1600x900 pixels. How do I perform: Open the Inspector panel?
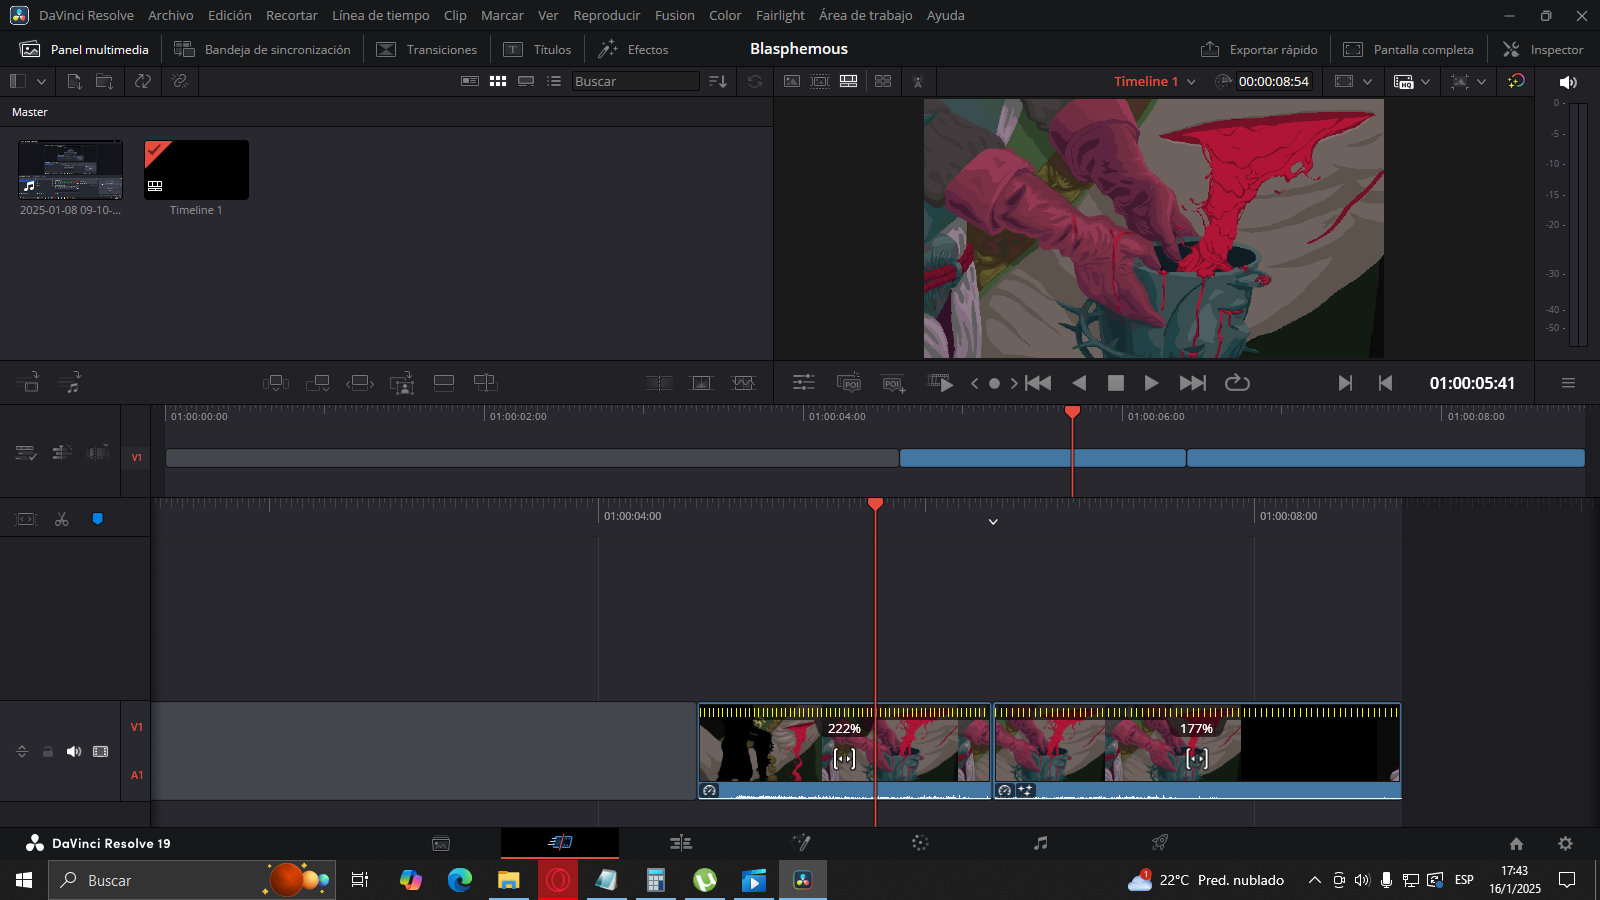tap(1544, 49)
